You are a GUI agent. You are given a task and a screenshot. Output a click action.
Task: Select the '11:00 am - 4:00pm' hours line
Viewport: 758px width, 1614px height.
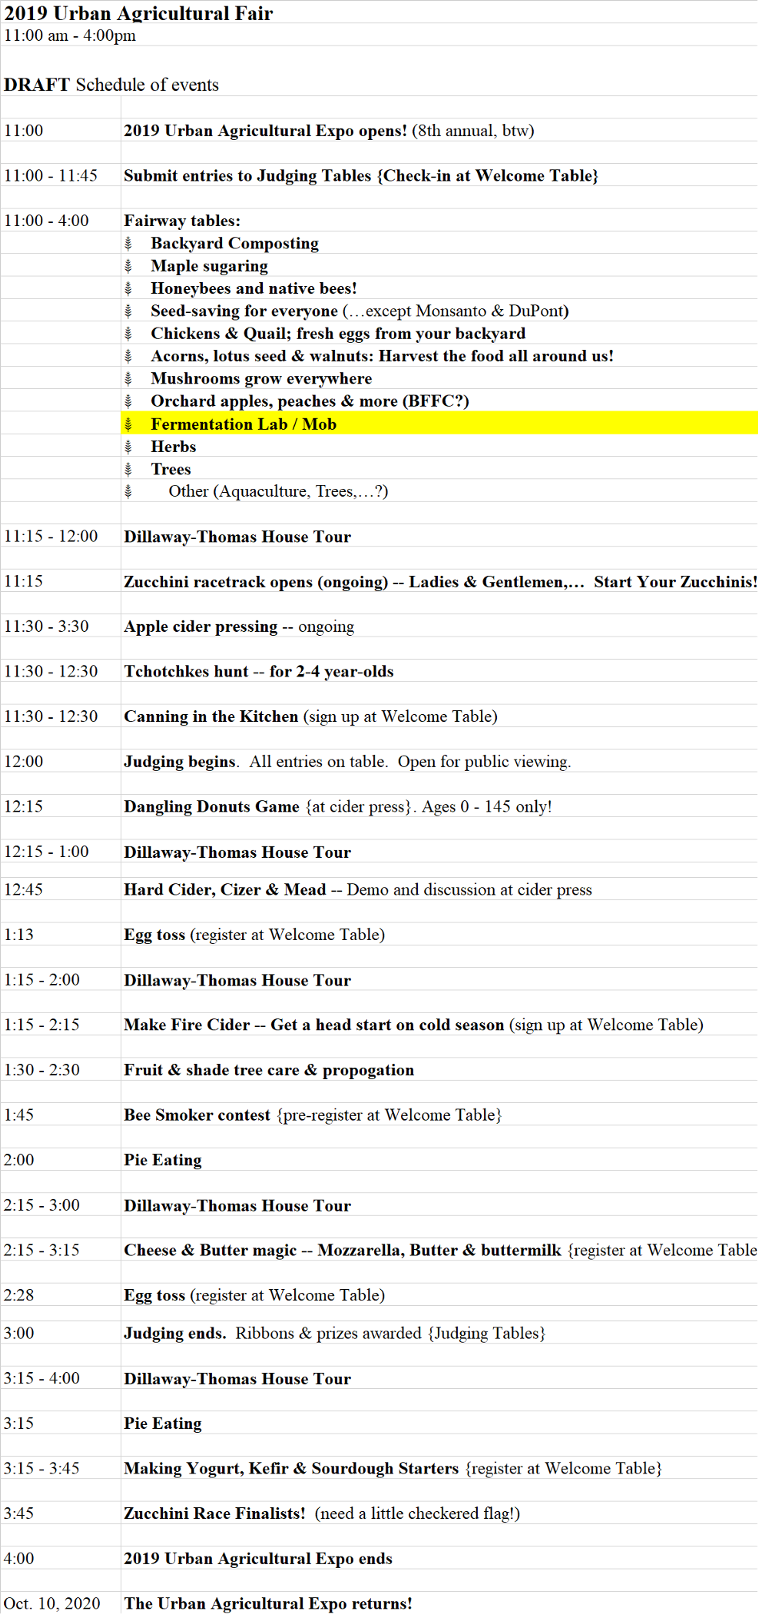pos(70,35)
